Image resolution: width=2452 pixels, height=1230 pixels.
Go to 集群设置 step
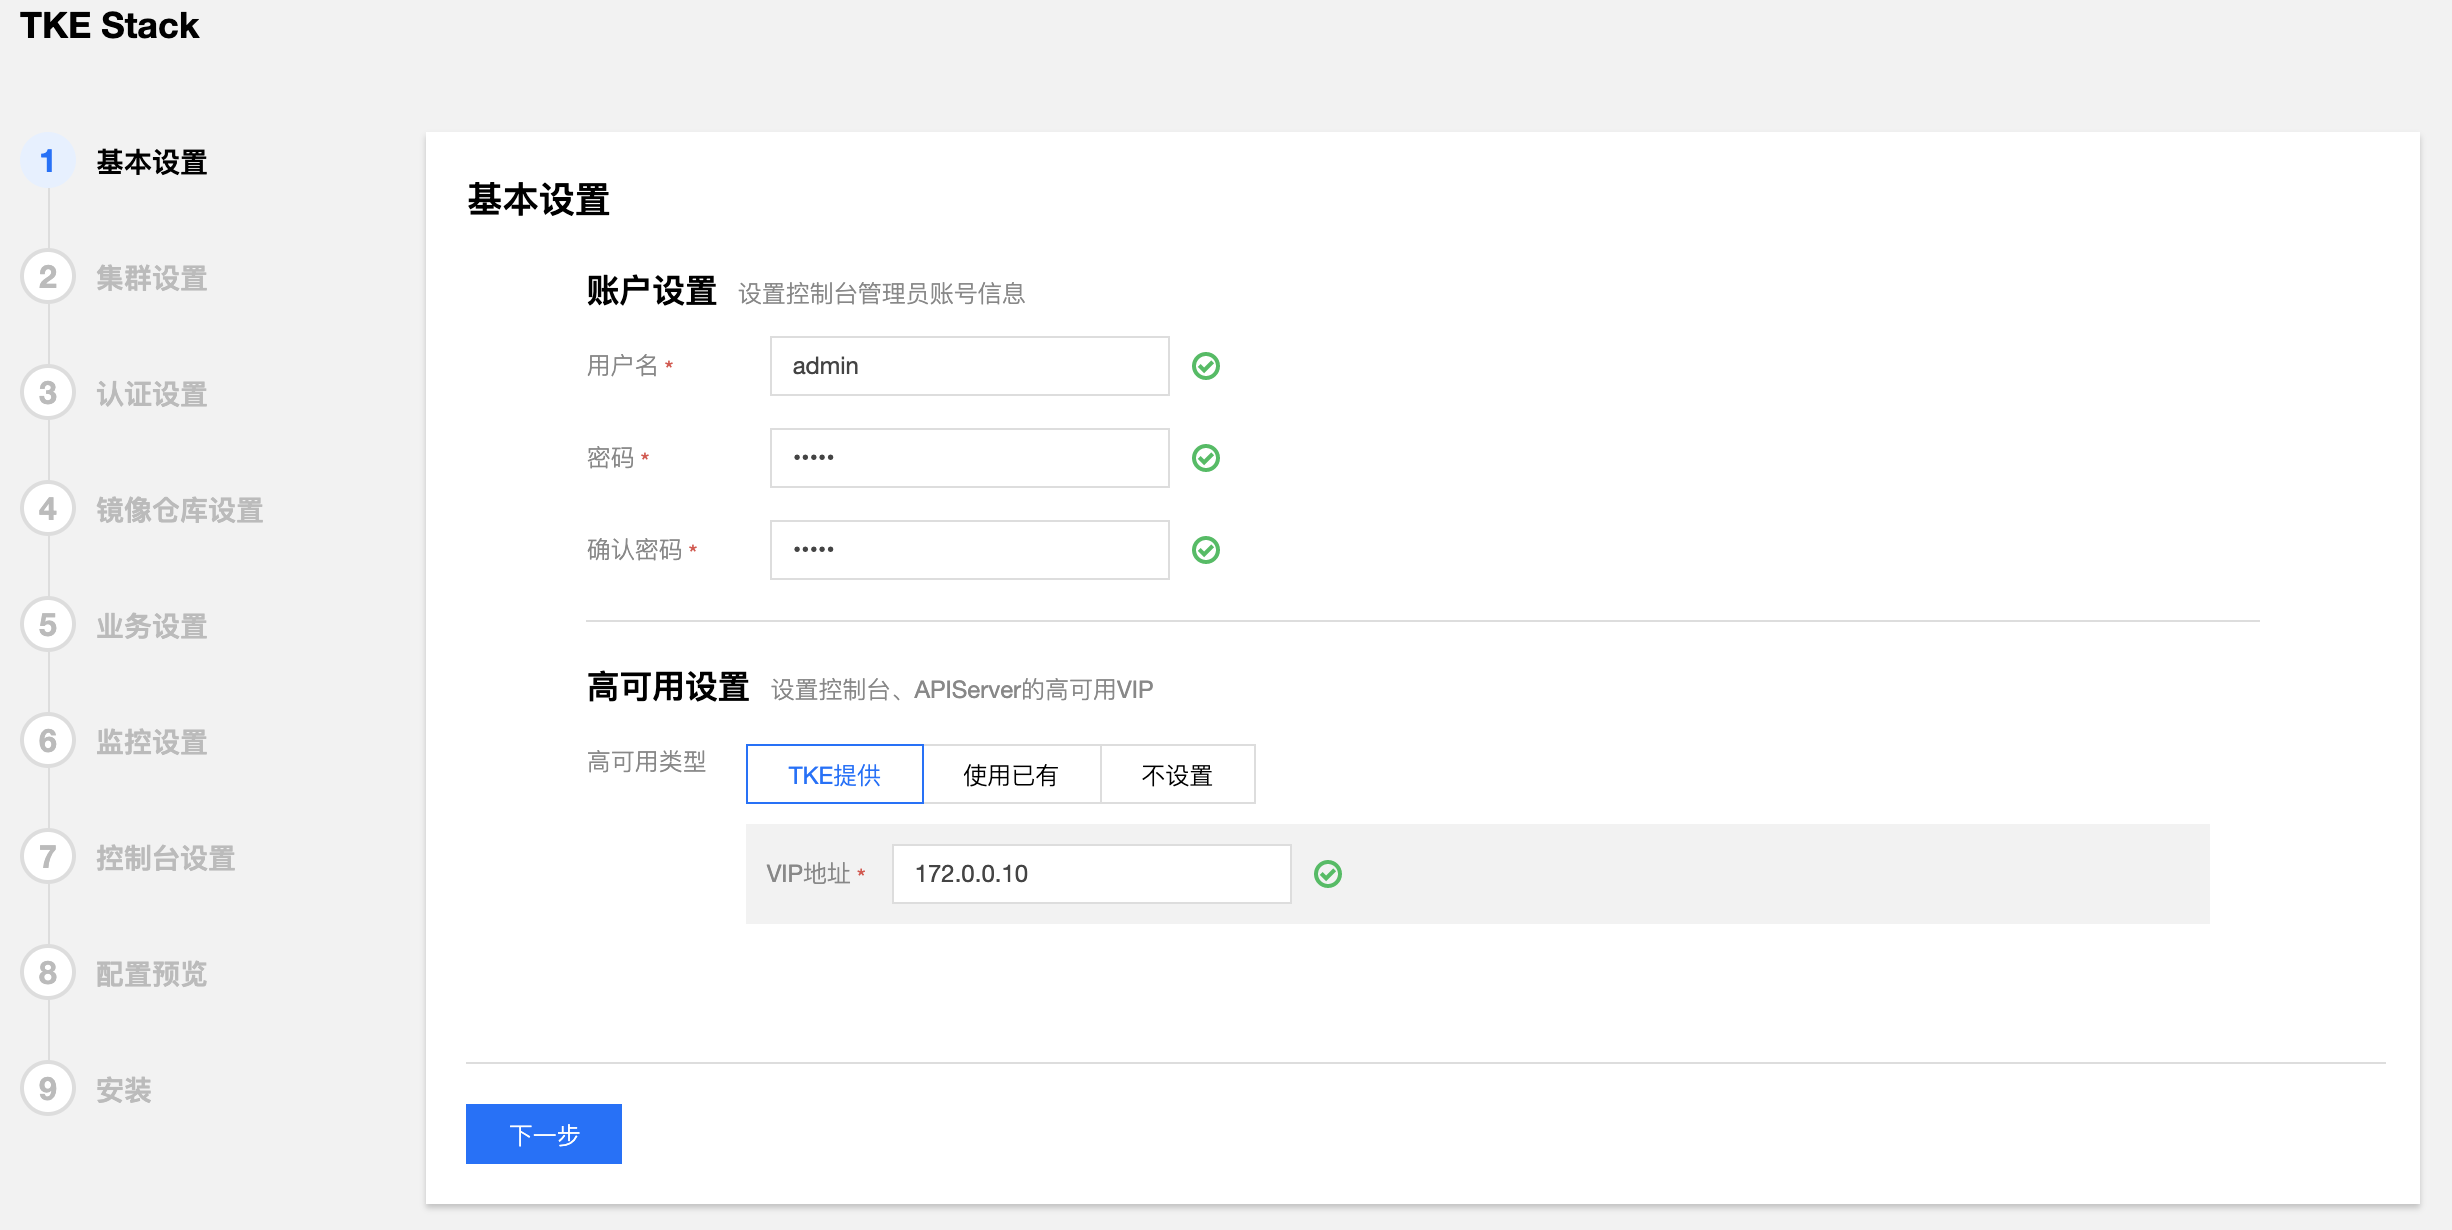coord(152,278)
